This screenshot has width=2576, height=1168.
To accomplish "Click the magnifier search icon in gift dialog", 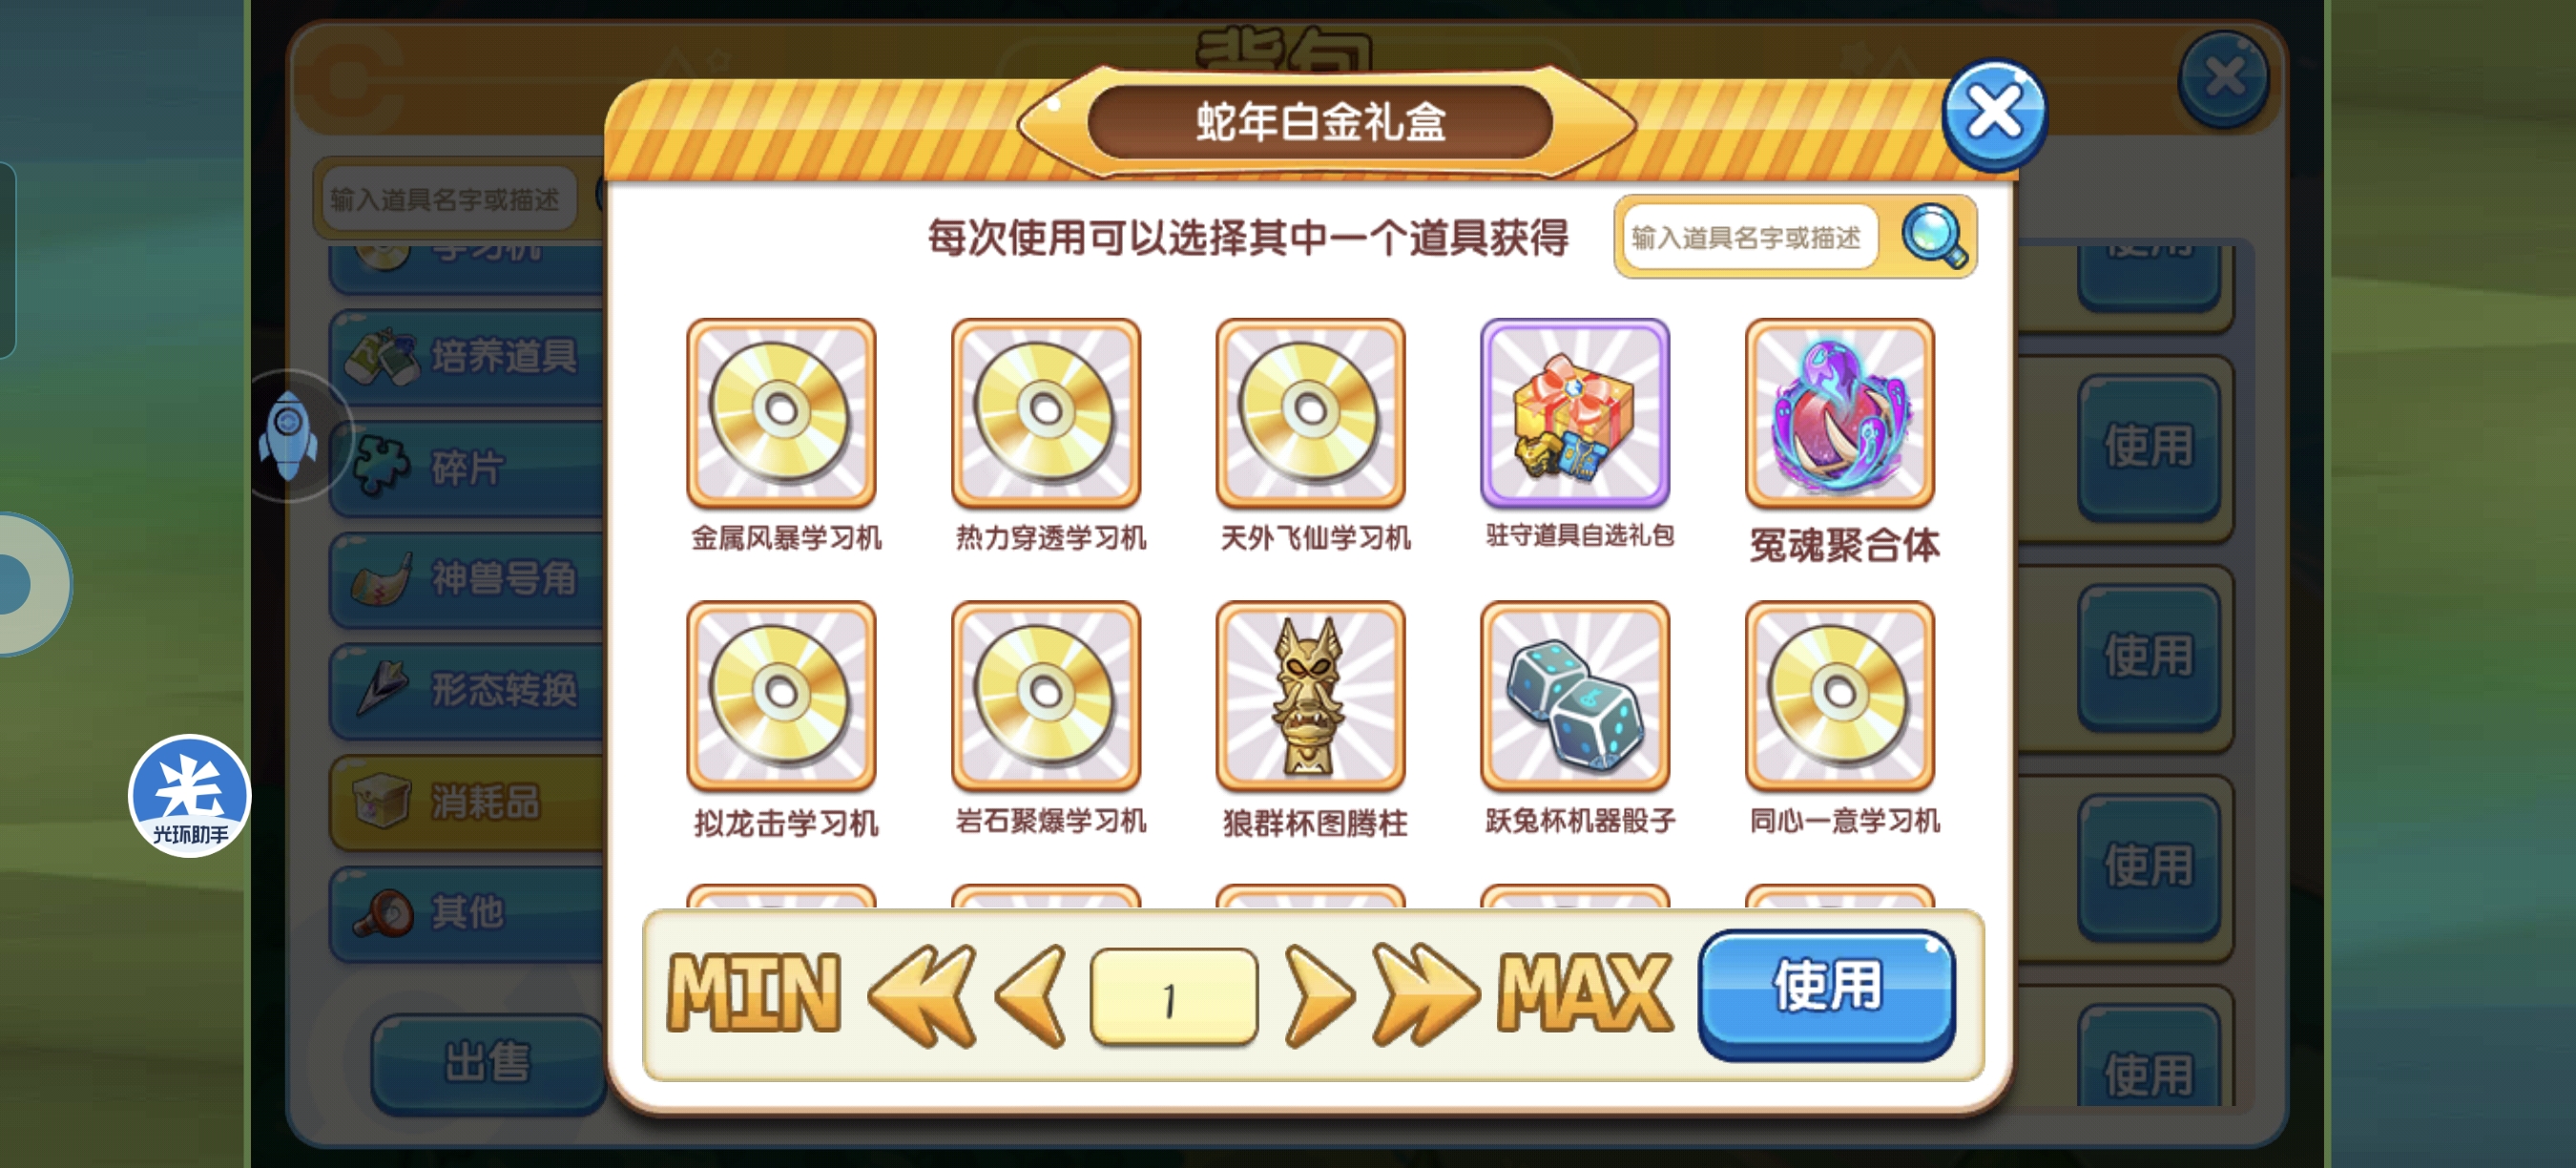I will pos(1934,237).
